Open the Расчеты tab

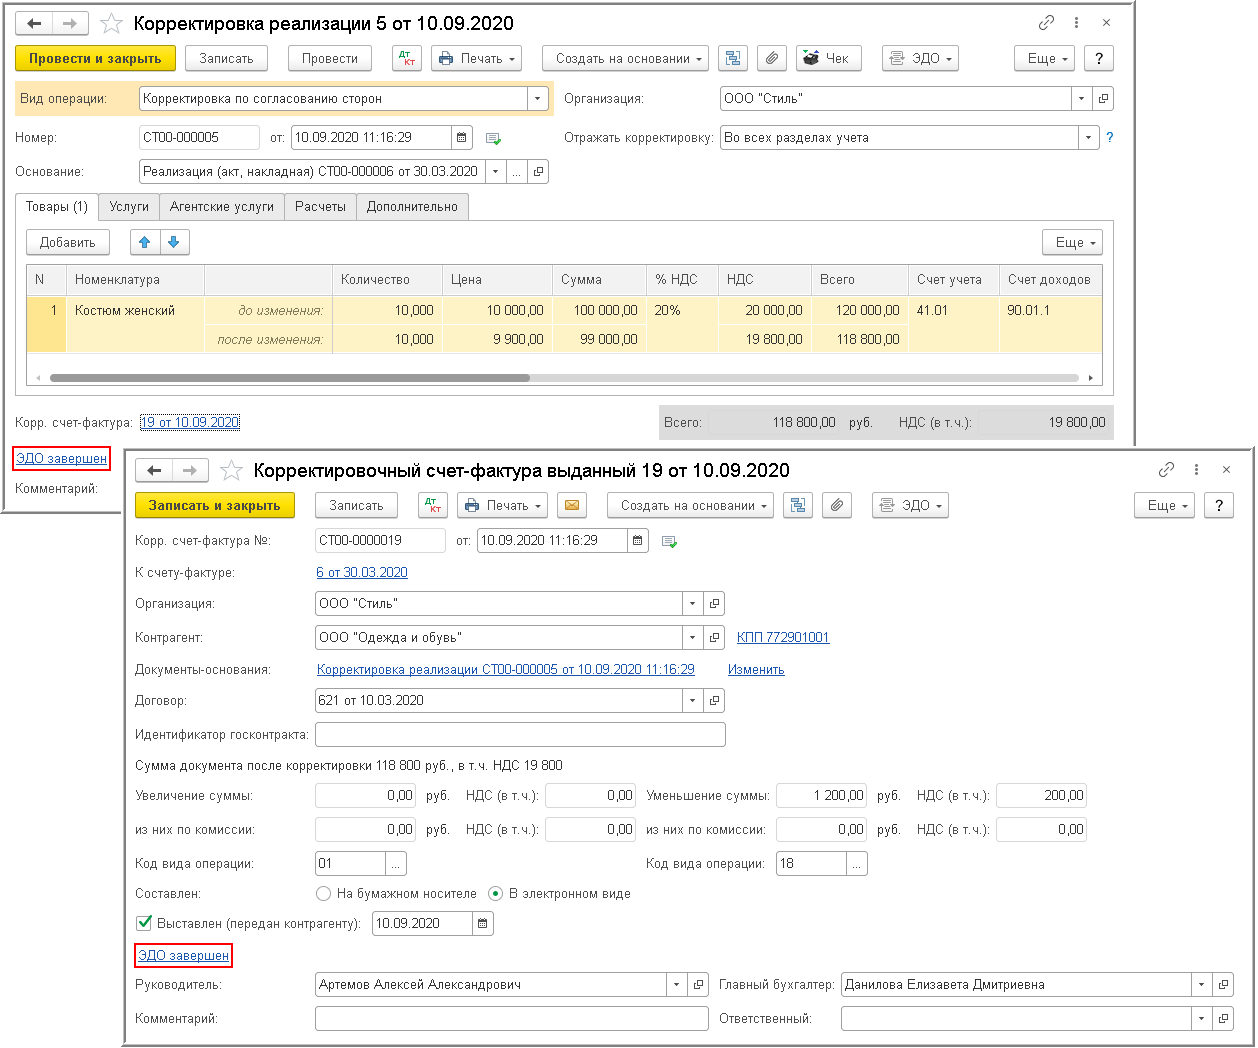pyautogui.click(x=320, y=206)
